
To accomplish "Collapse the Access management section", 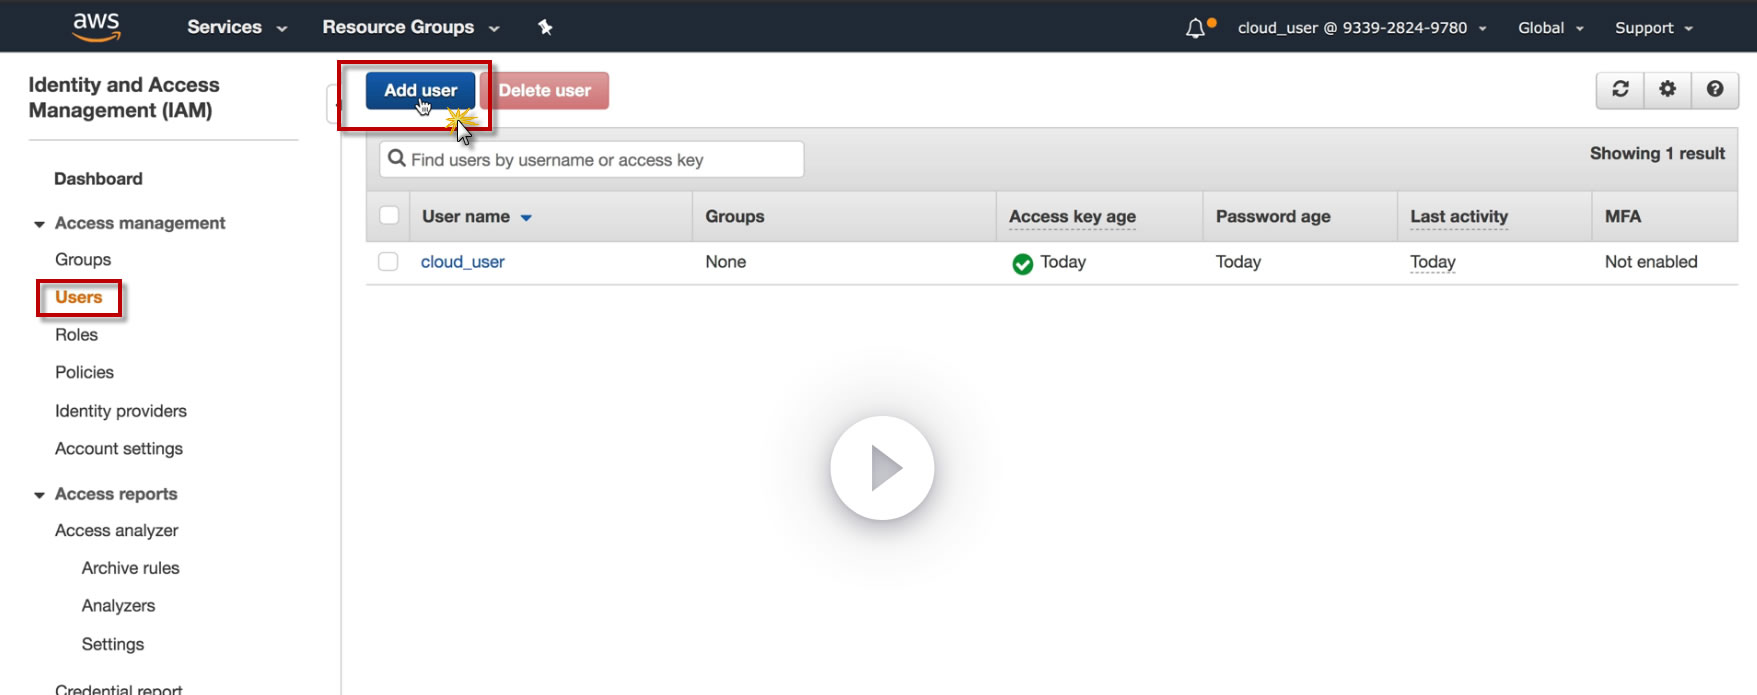I will pos(39,224).
